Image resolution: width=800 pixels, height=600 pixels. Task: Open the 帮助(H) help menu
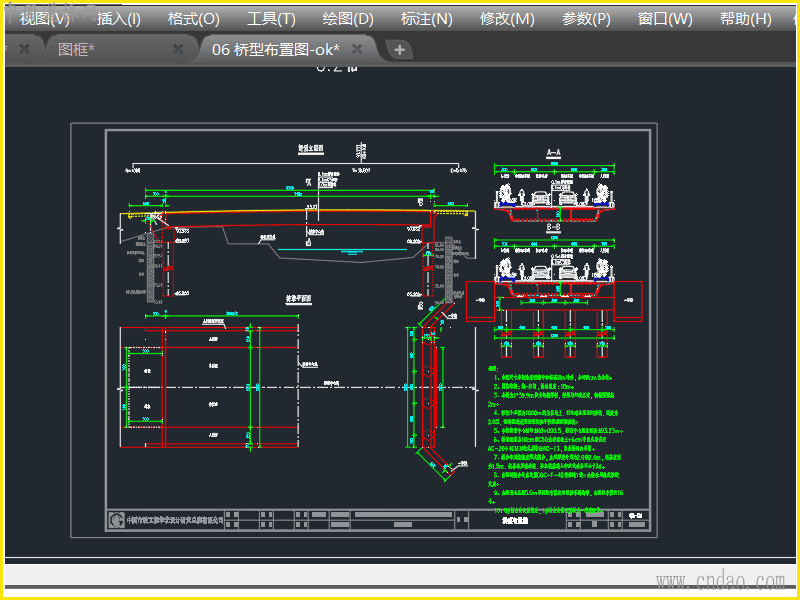pyautogui.click(x=745, y=19)
